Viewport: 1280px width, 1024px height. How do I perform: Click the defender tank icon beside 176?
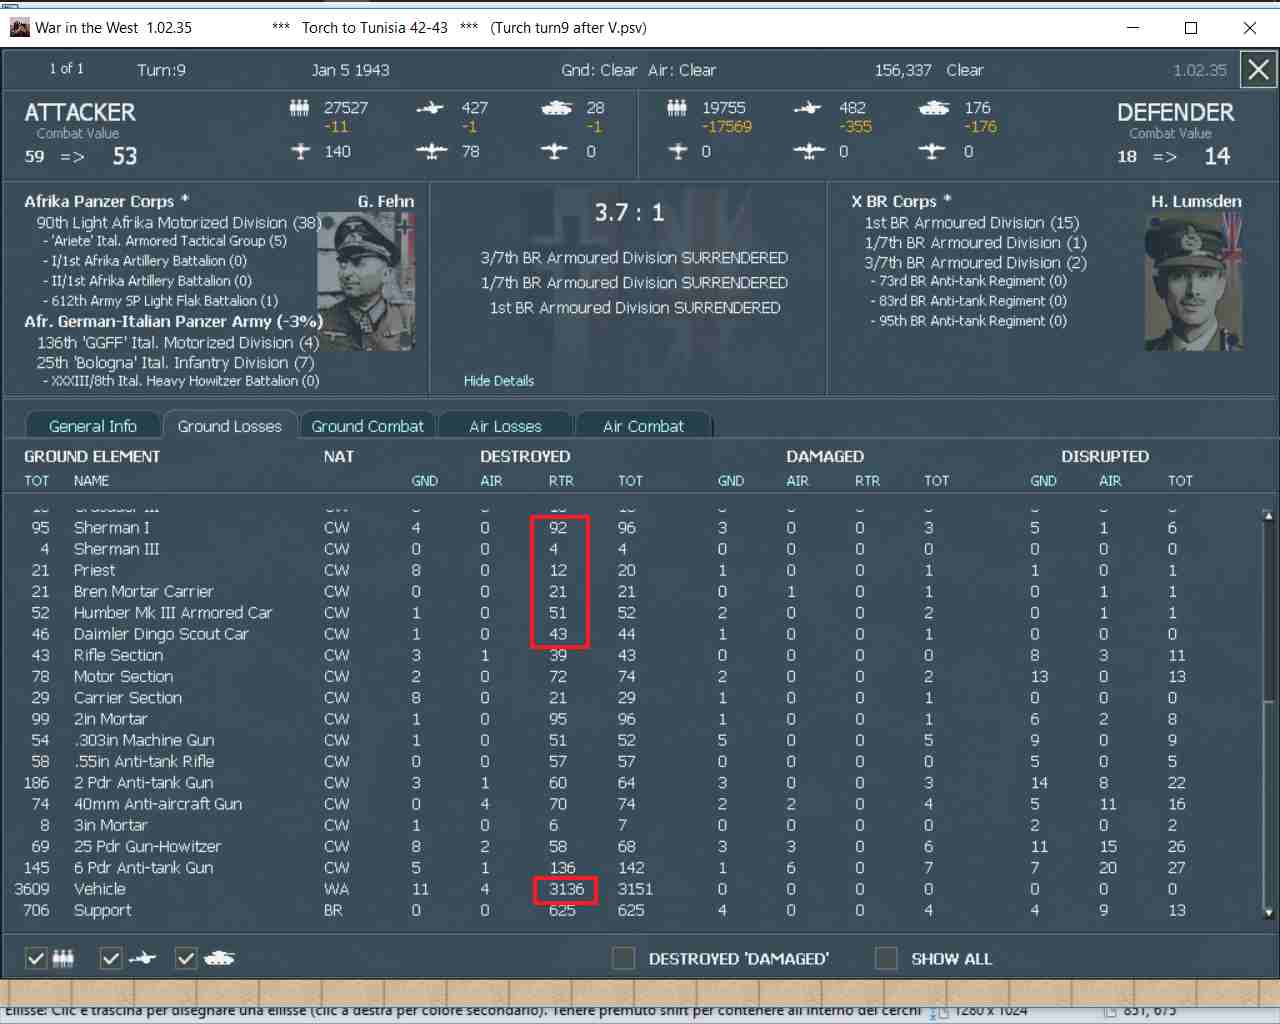click(934, 108)
